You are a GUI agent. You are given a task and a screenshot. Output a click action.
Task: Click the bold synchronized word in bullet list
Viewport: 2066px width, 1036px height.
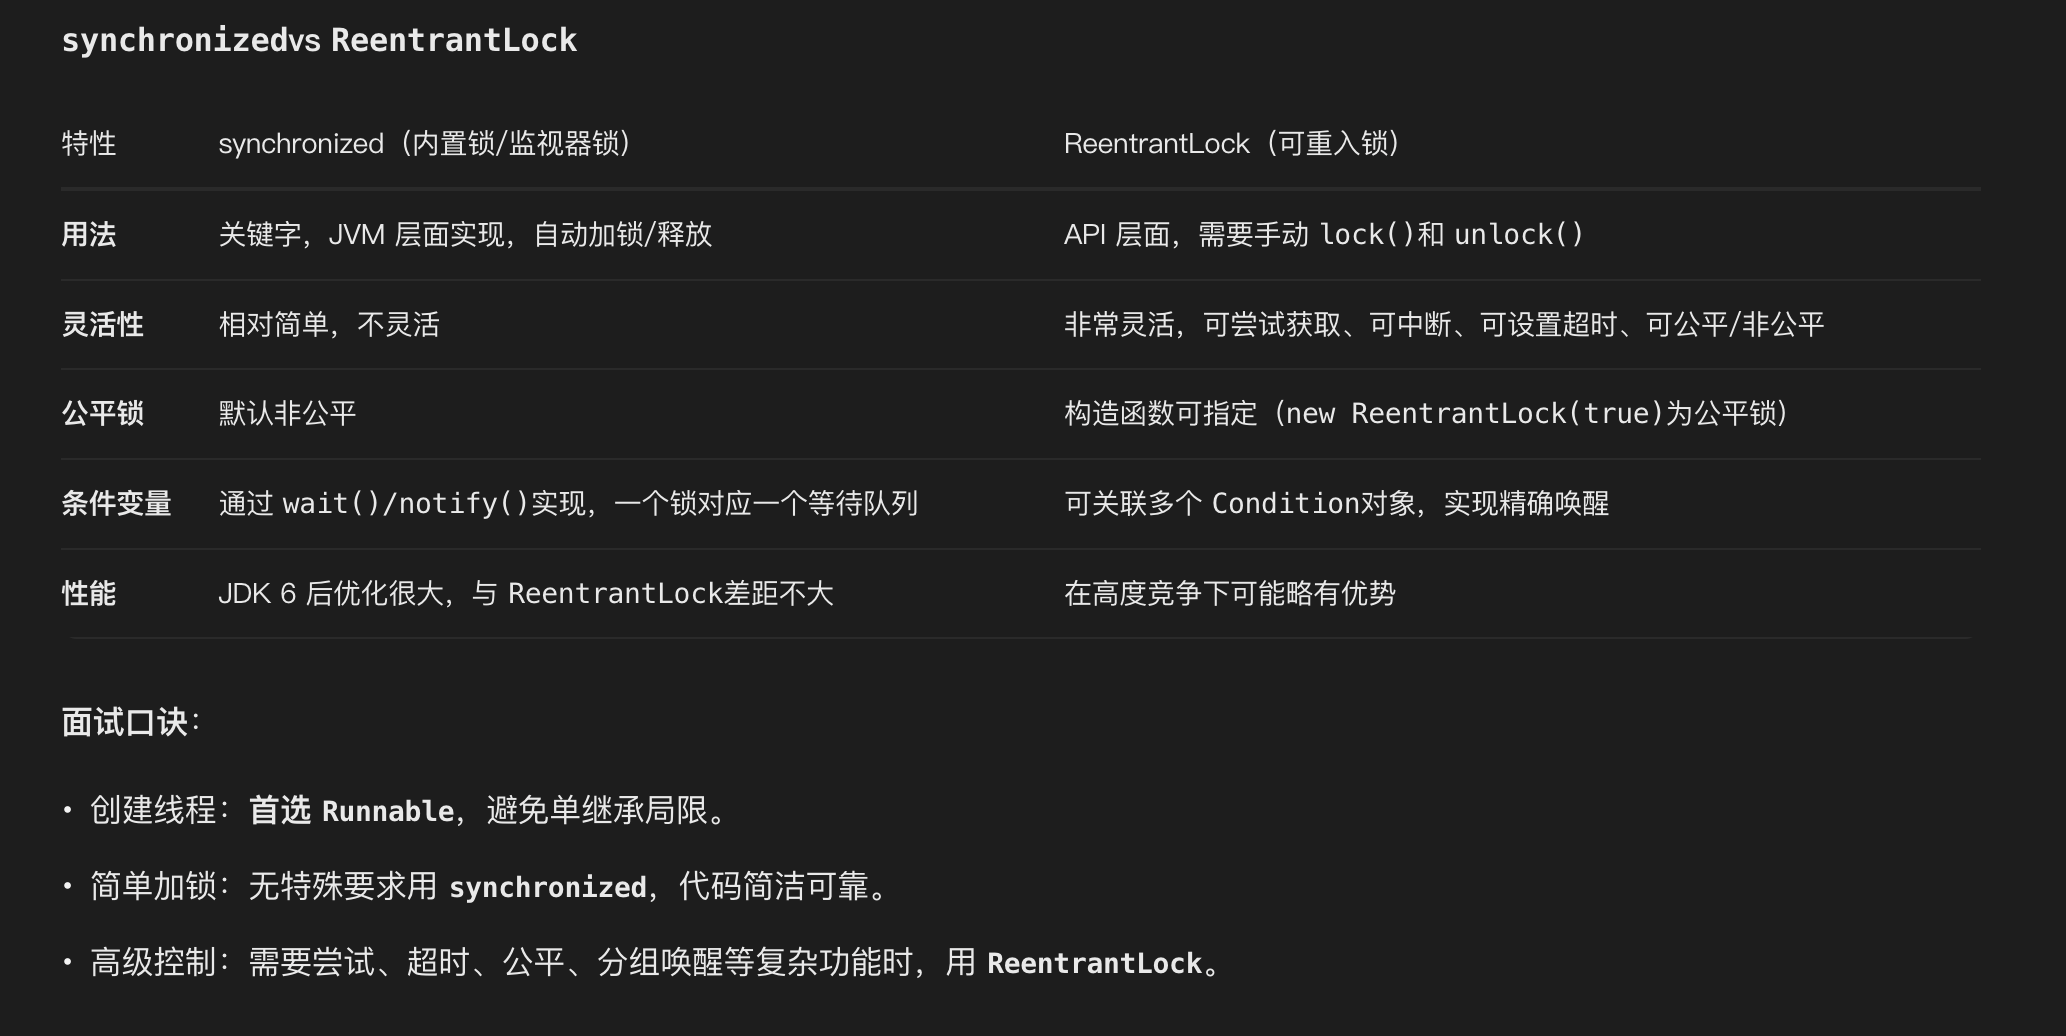pos(548,887)
